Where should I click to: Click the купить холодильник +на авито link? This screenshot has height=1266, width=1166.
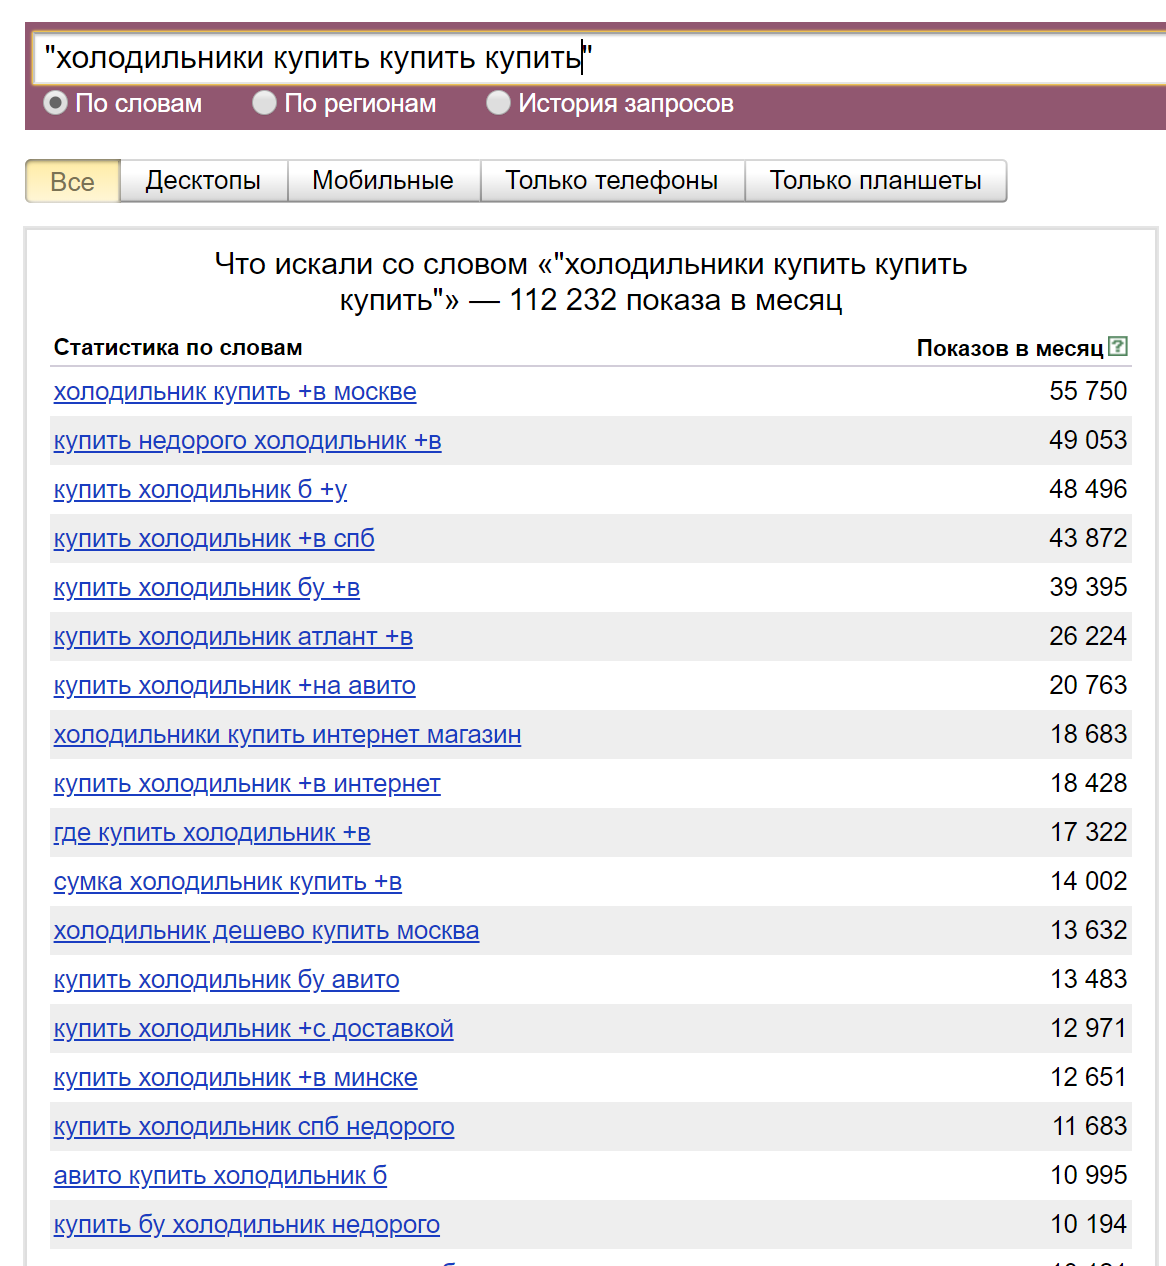click(x=234, y=686)
